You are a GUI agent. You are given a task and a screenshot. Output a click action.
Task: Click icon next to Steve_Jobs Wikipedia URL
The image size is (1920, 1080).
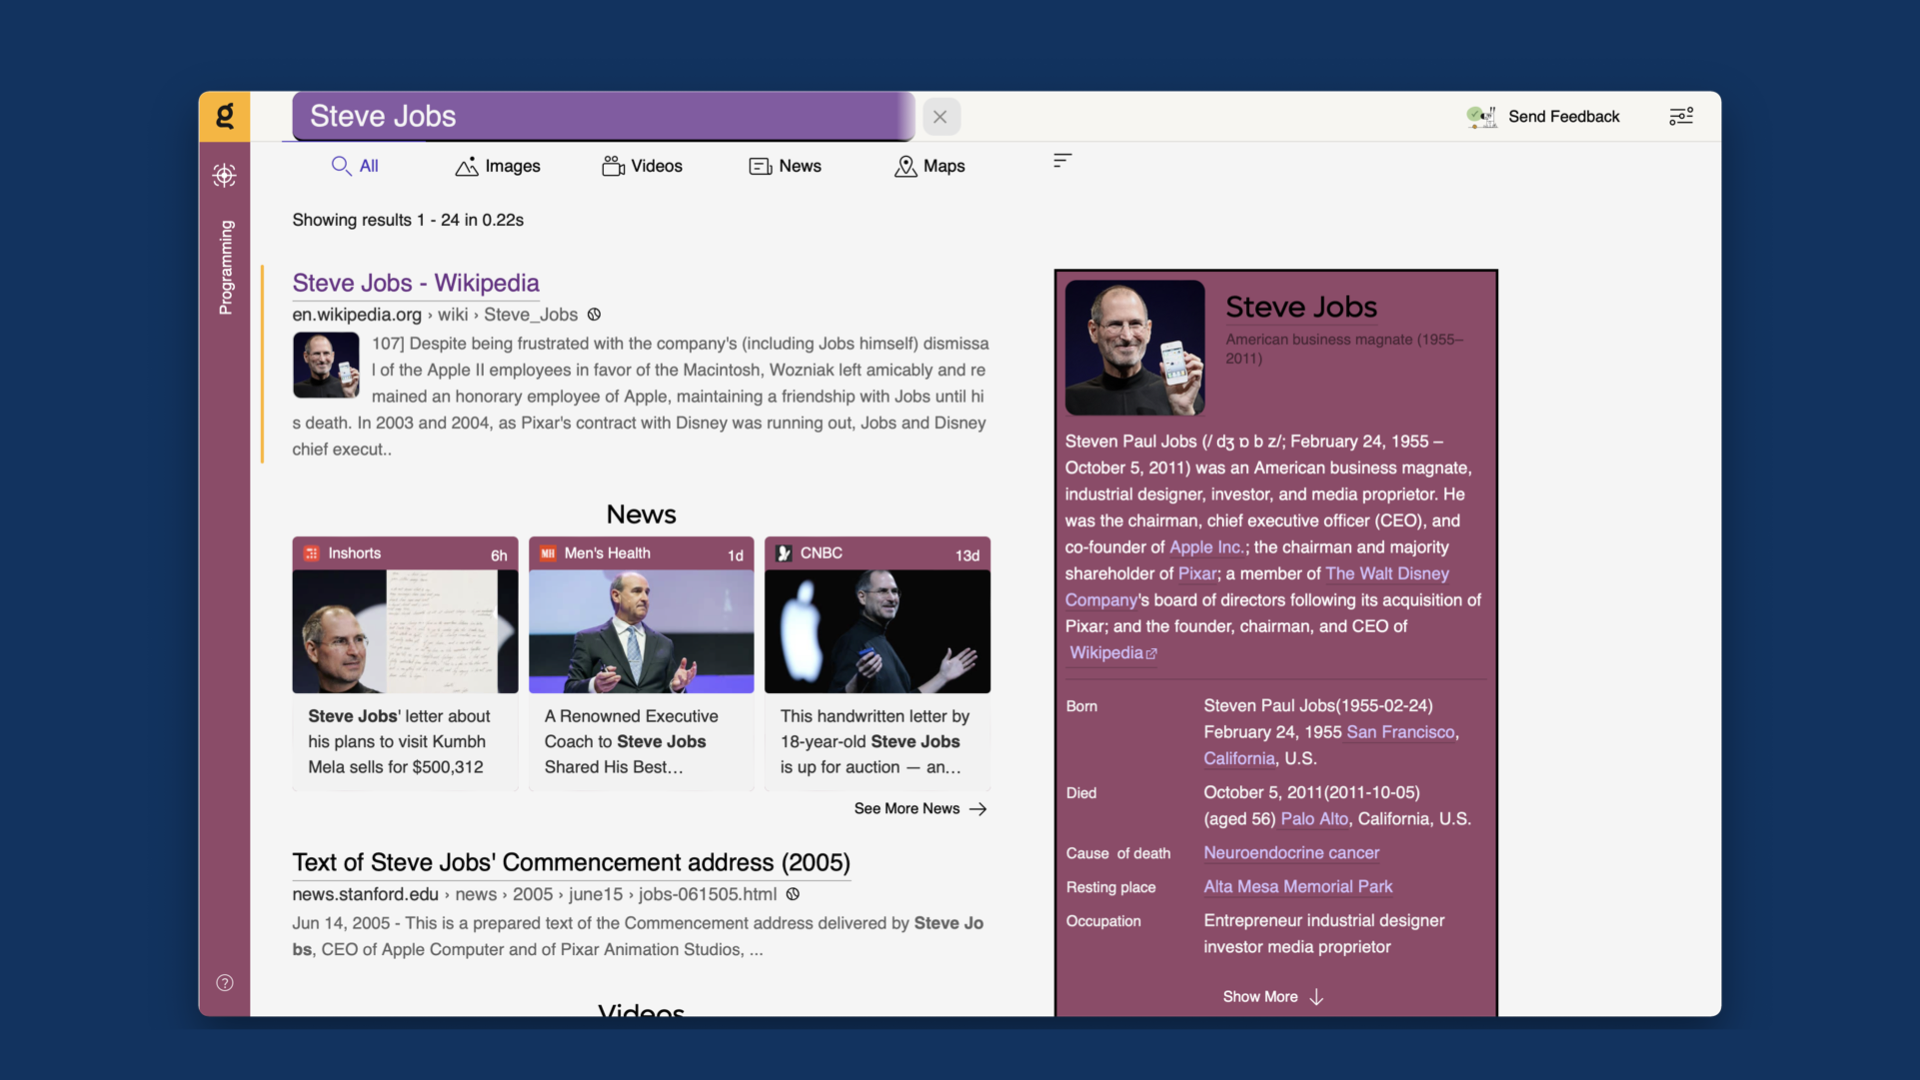594,315
